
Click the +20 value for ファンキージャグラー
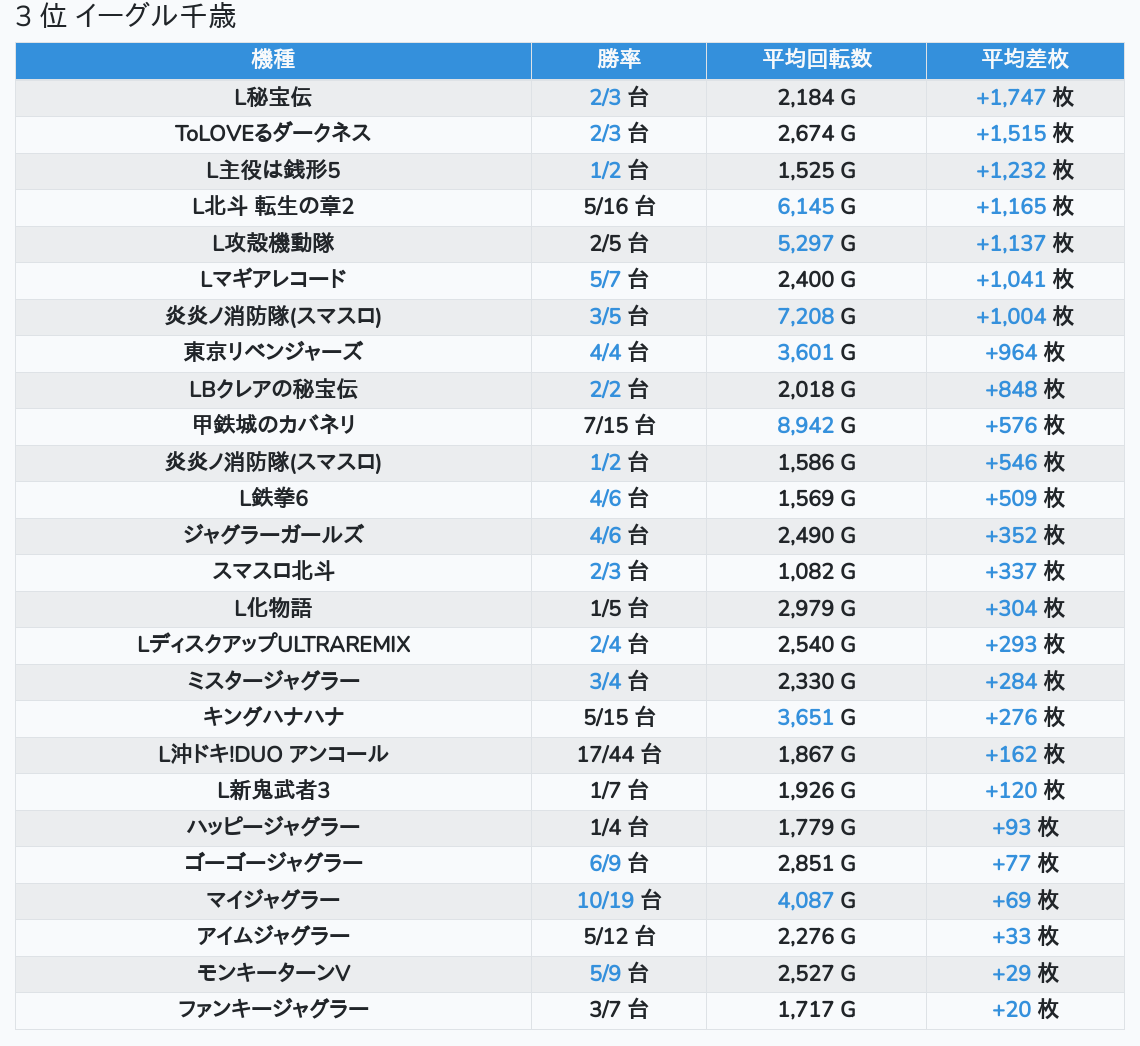[1011, 1010]
